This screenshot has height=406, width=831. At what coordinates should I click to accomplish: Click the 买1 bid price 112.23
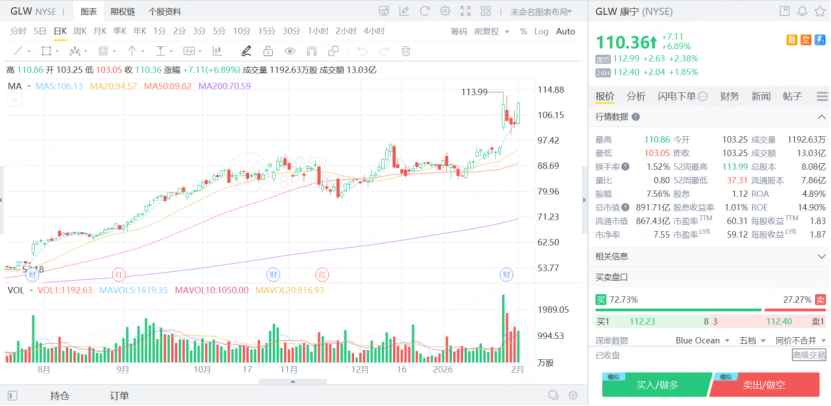click(x=641, y=321)
